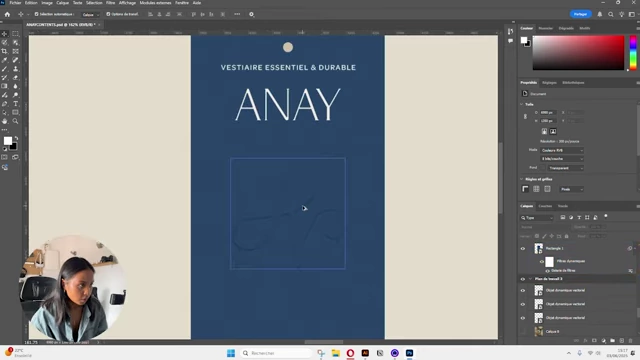Set canvas to portrait orientation

point(544,131)
